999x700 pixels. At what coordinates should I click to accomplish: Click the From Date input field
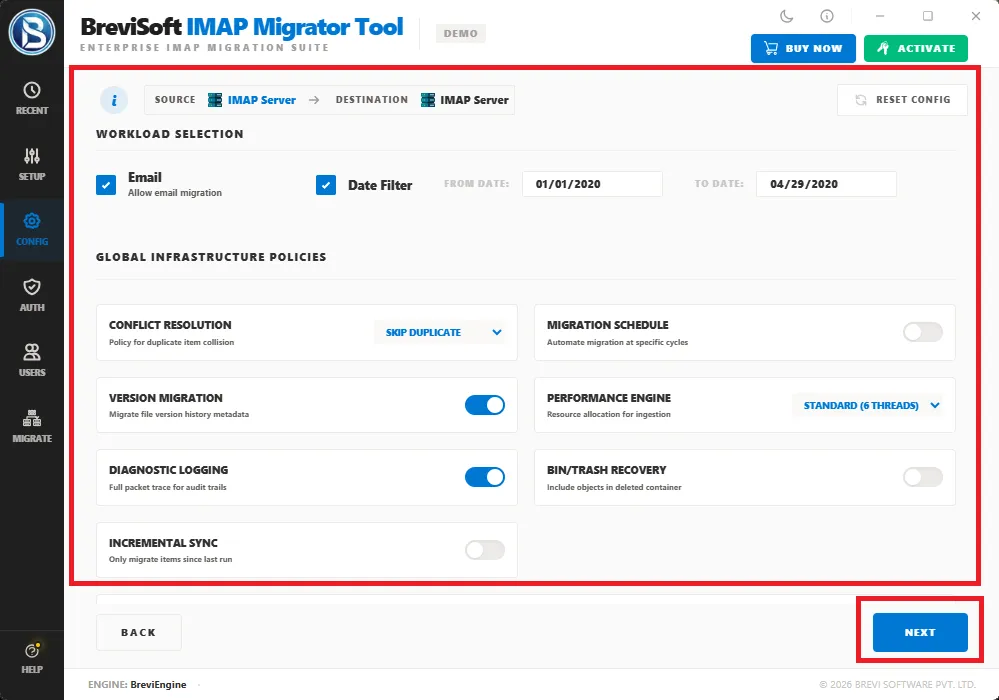pyautogui.click(x=593, y=184)
